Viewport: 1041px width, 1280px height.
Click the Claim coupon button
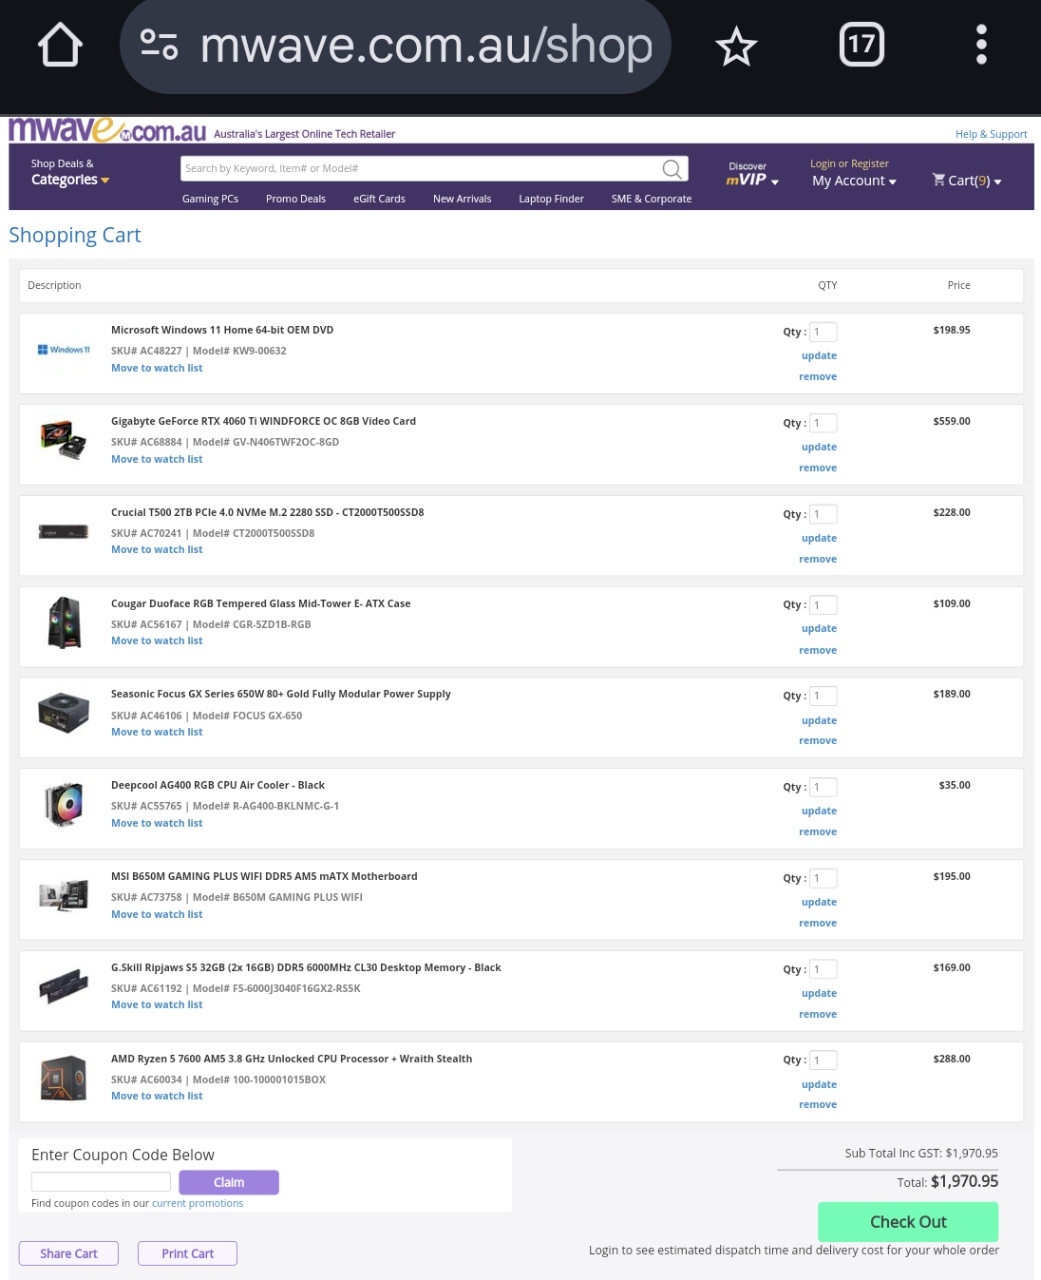tap(229, 1182)
